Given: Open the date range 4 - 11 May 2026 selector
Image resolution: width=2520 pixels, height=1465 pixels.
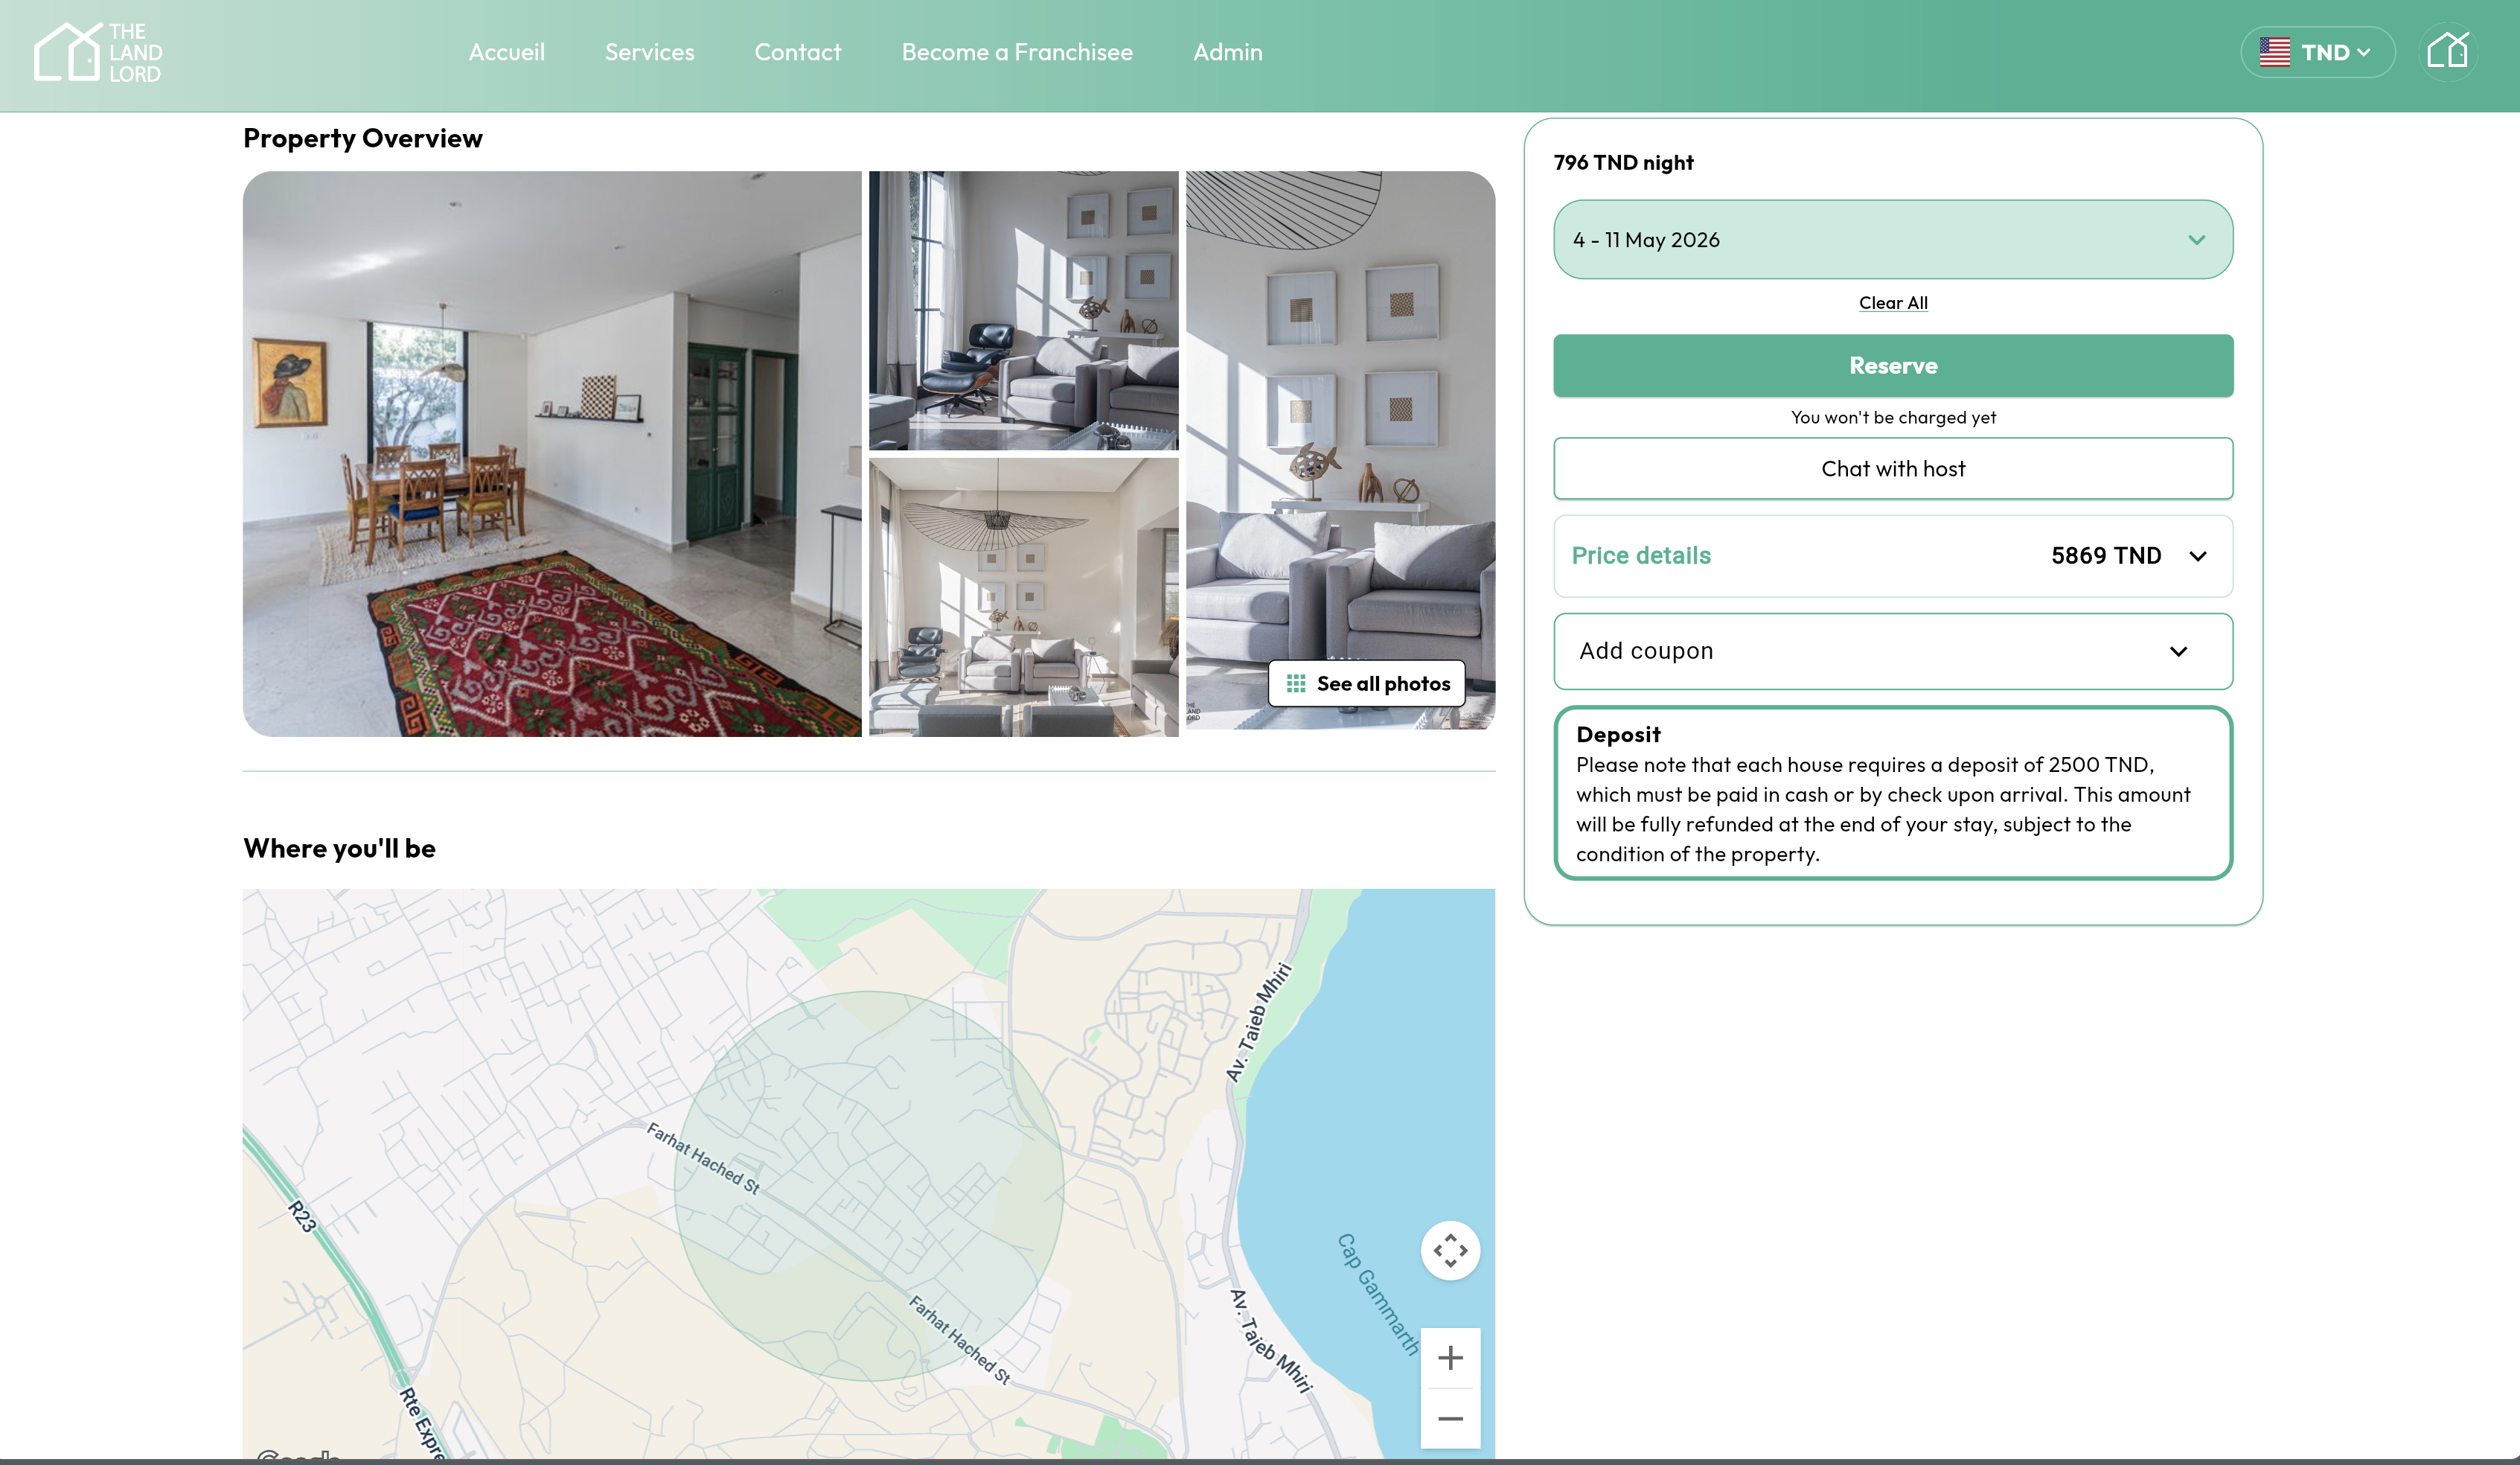Looking at the screenshot, I should click(x=1892, y=240).
